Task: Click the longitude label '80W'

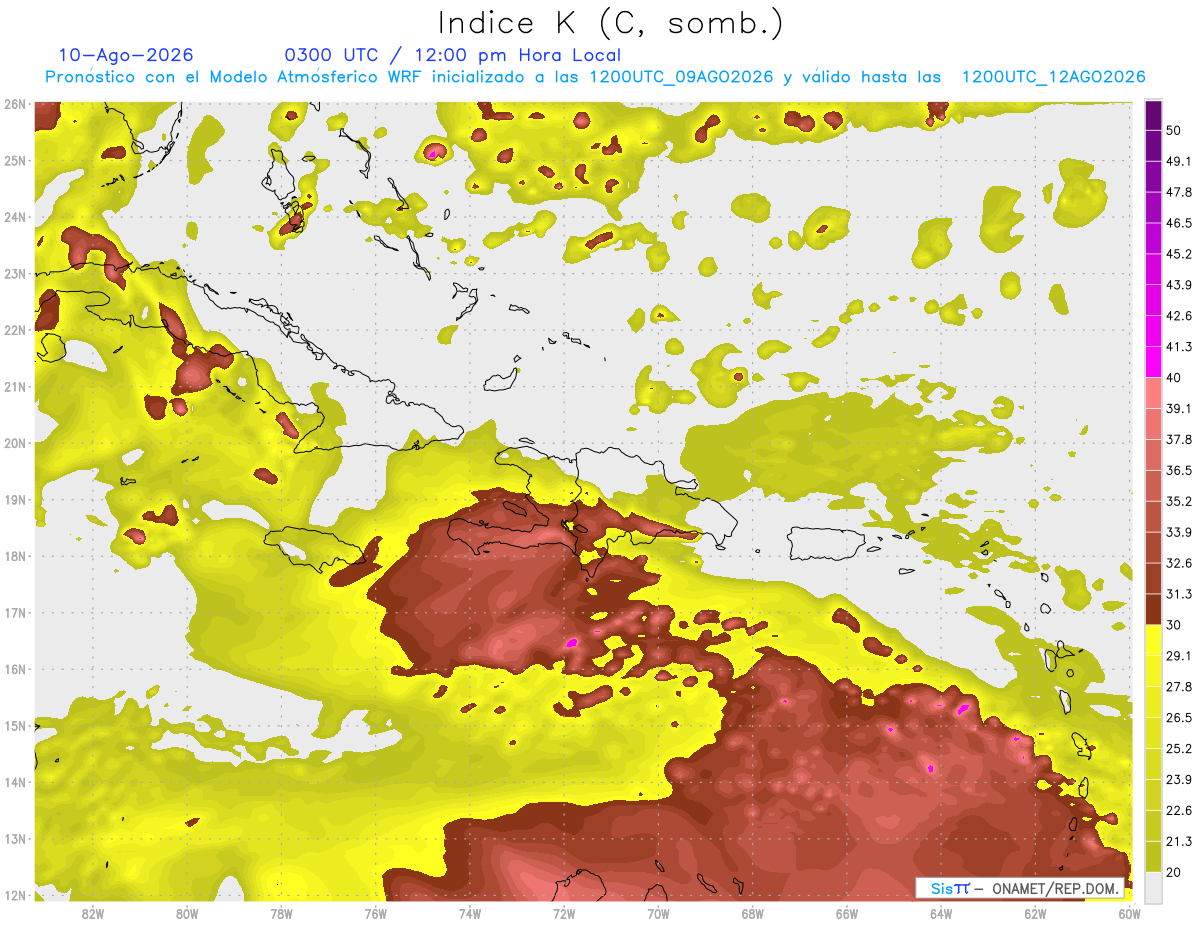Action: 187,913
